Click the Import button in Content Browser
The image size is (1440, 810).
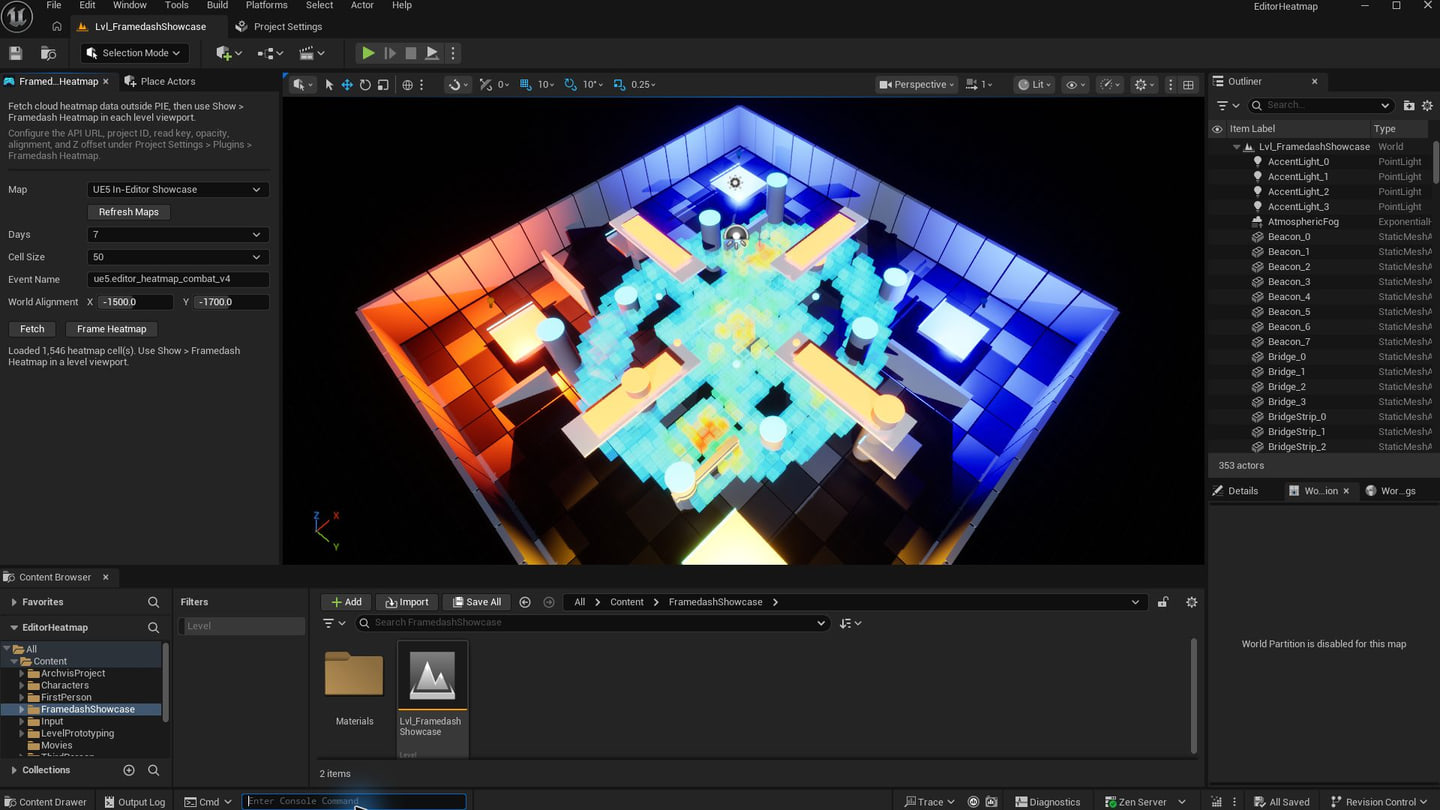click(407, 602)
